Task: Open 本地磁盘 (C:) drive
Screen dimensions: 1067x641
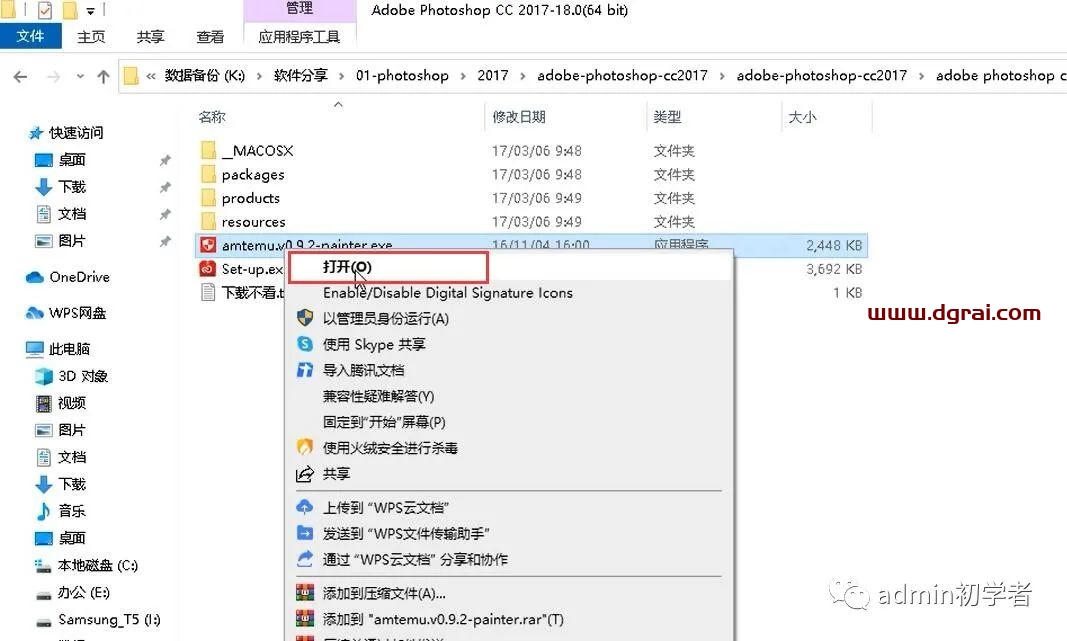Action: pyautogui.click(x=97, y=565)
